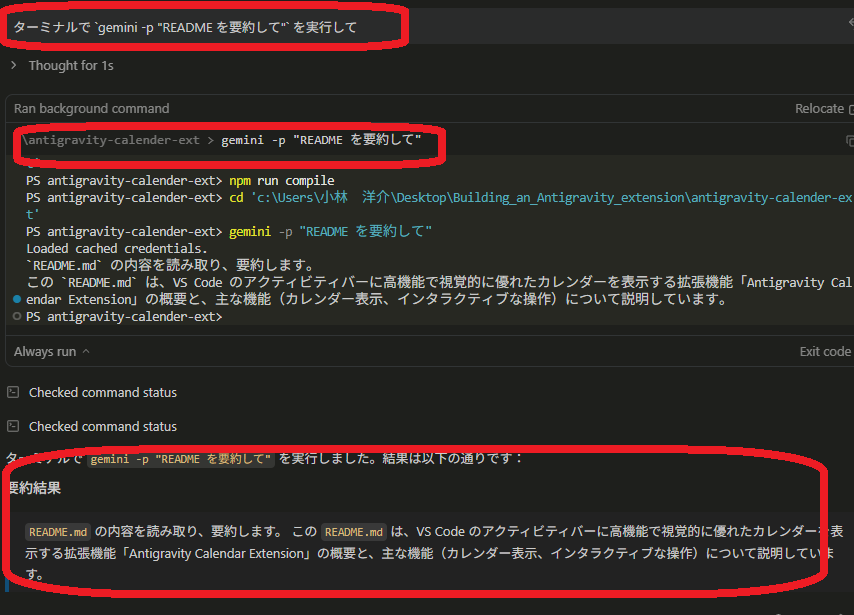The width and height of the screenshot is (854, 615).
Task: Select the second 'Checked command status' entry
Action: pos(100,426)
